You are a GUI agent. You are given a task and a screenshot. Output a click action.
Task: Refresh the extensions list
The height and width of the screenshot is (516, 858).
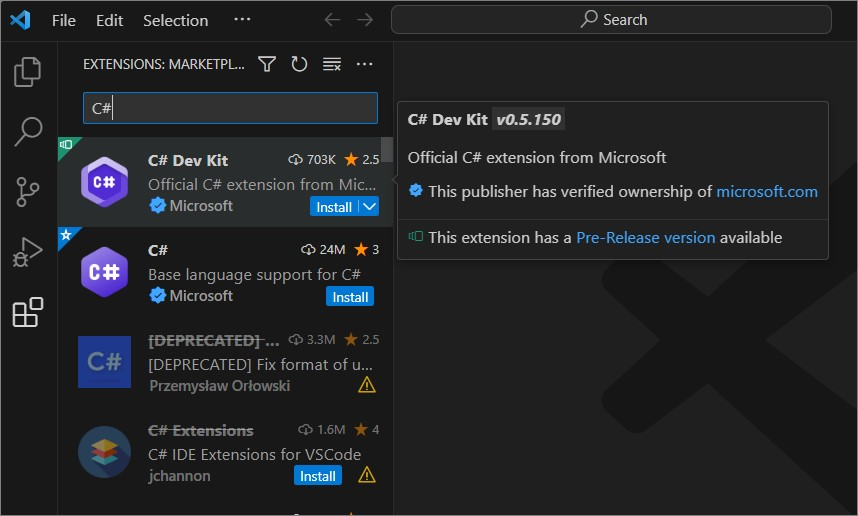point(299,64)
